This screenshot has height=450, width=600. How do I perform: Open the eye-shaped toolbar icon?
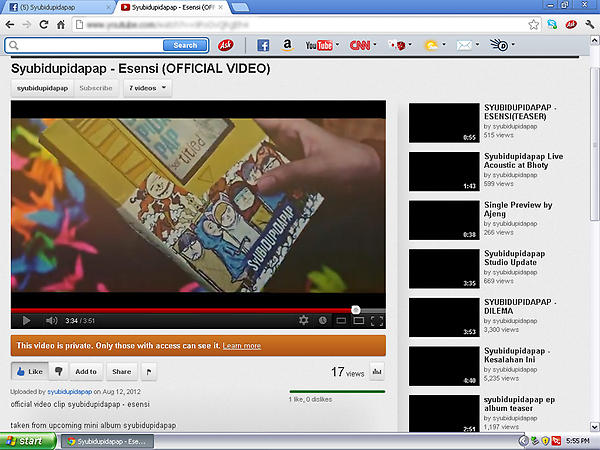499,45
